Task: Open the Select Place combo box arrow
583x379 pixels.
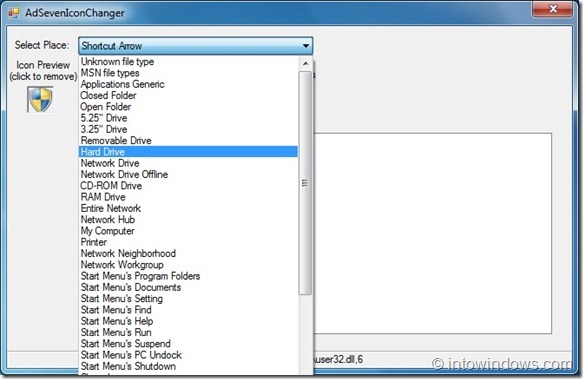Action: pos(306,46)
